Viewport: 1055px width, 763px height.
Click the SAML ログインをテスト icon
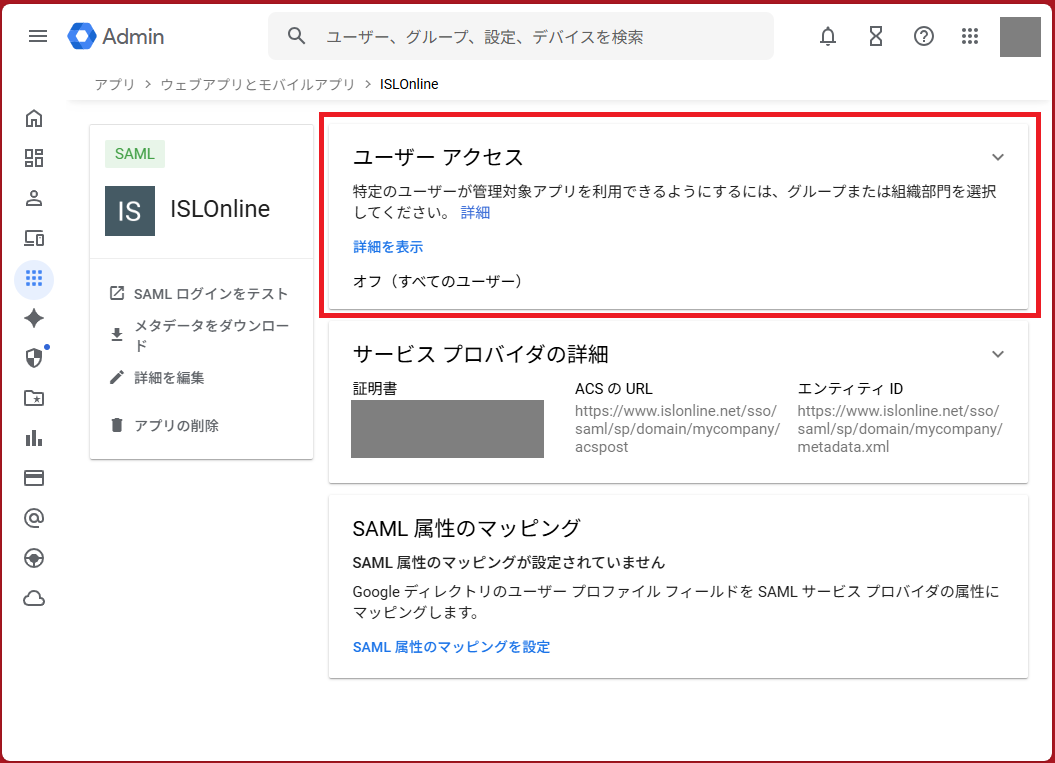(x=117, y=293)
